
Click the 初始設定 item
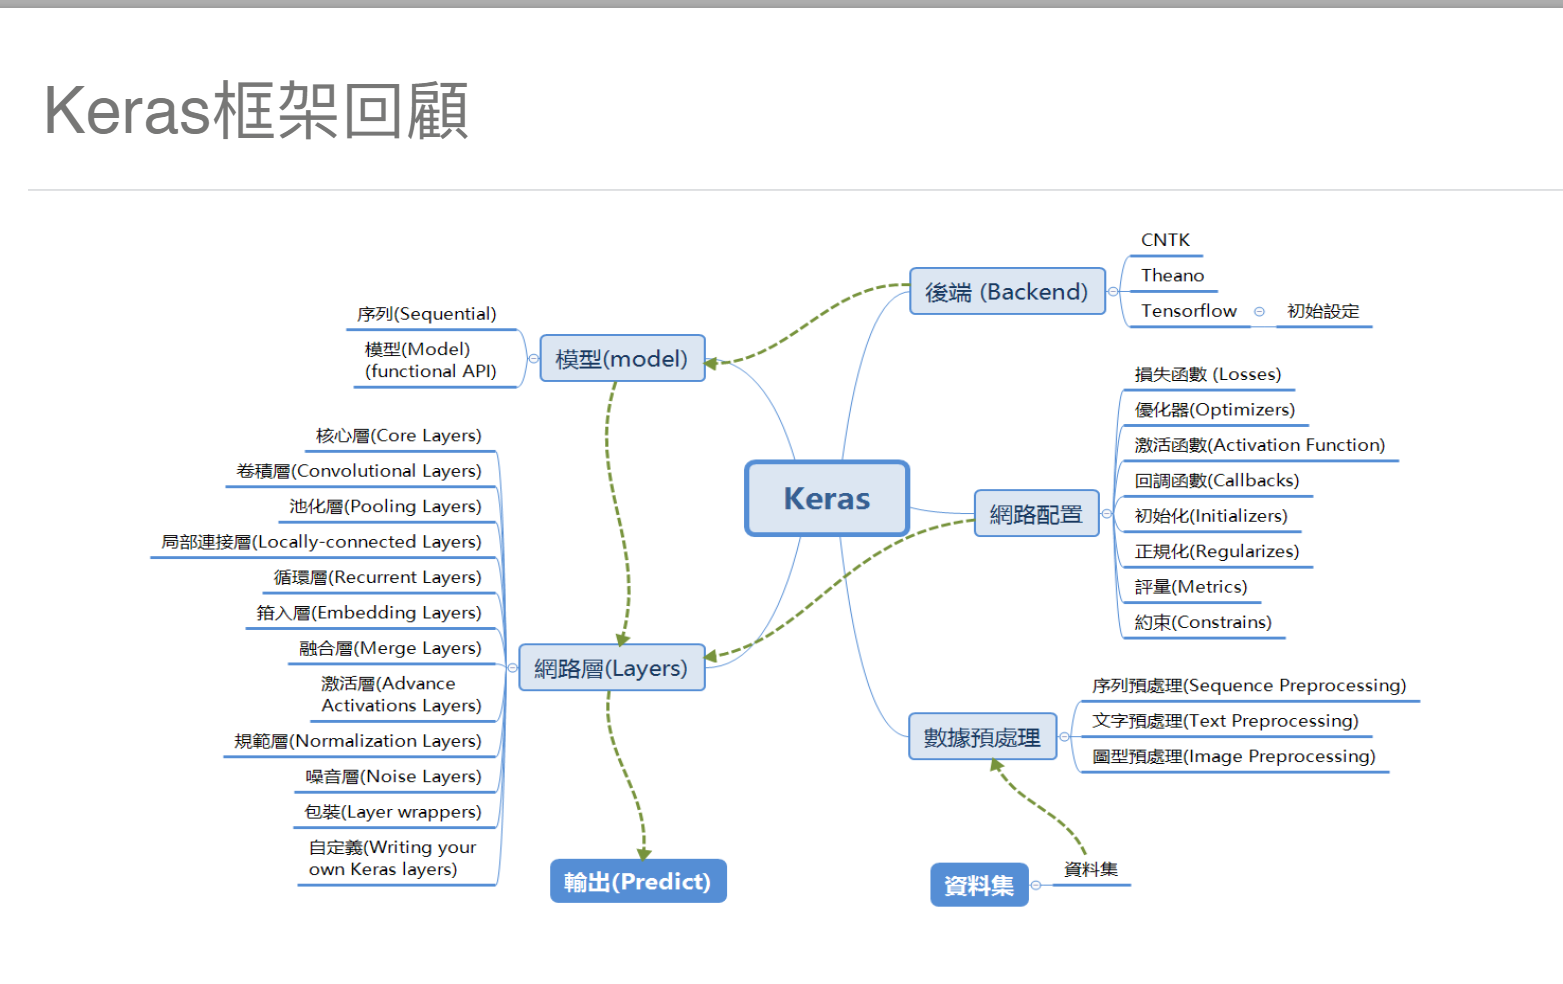click(1323, 311)
